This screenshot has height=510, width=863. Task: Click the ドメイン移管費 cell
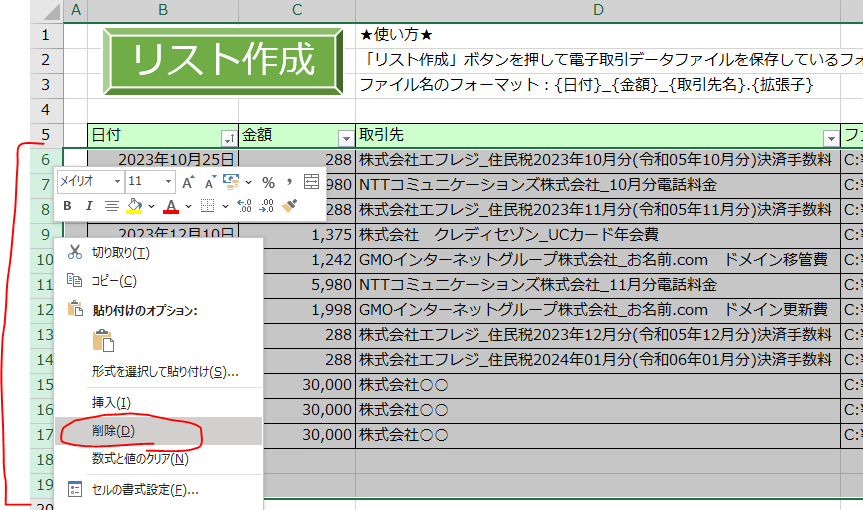tap(598, 260)
